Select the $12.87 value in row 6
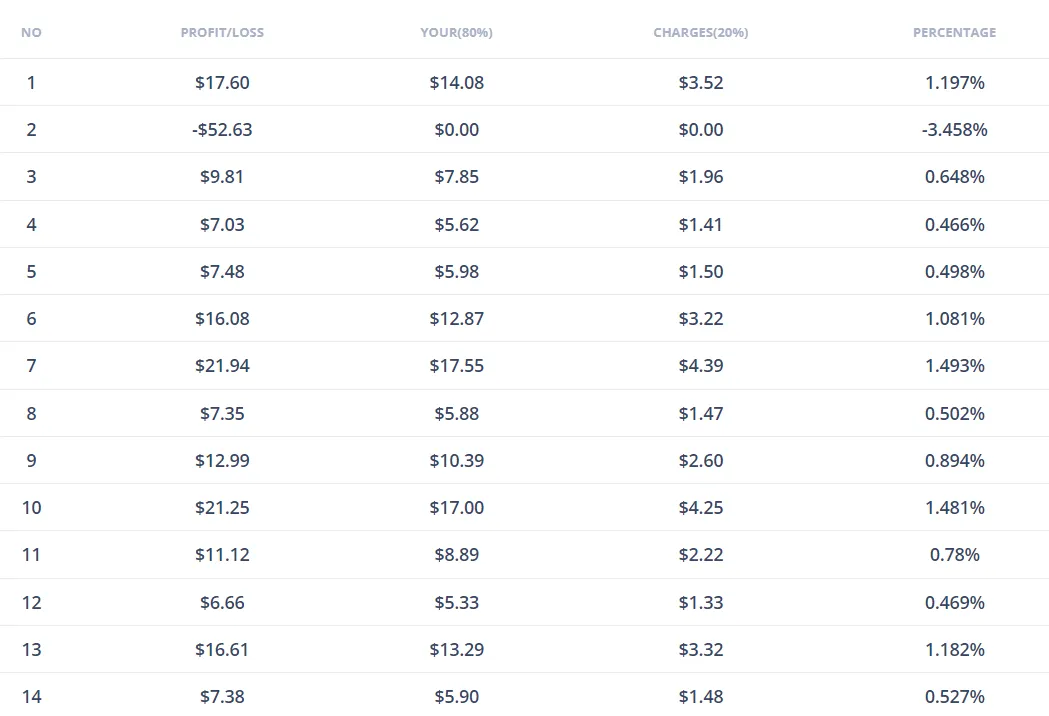Image resolution: width=1049 pixels, height=716 pixels. point(456,318)
